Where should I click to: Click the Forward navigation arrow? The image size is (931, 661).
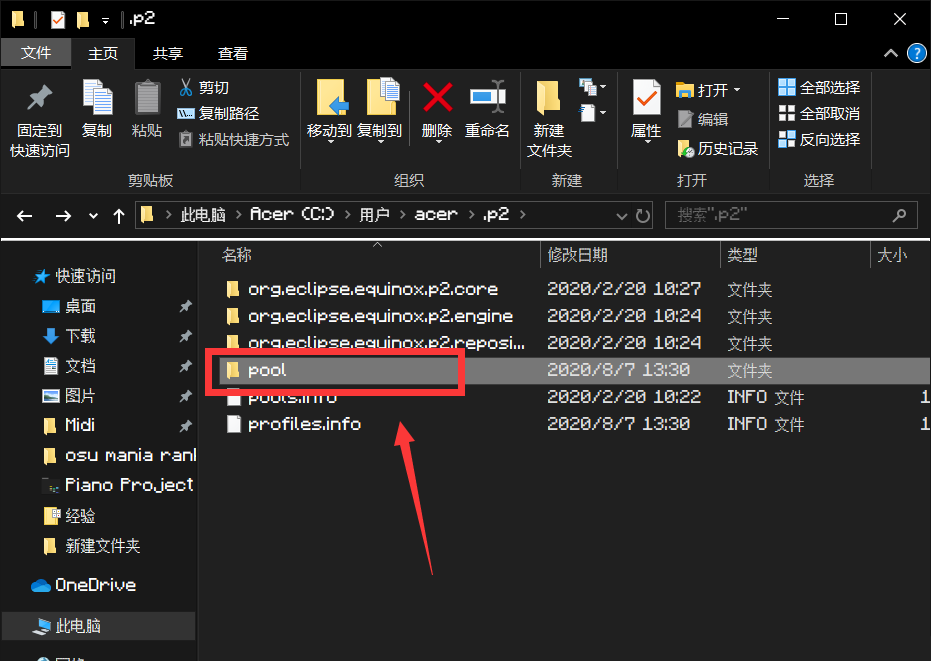point(63,216)
